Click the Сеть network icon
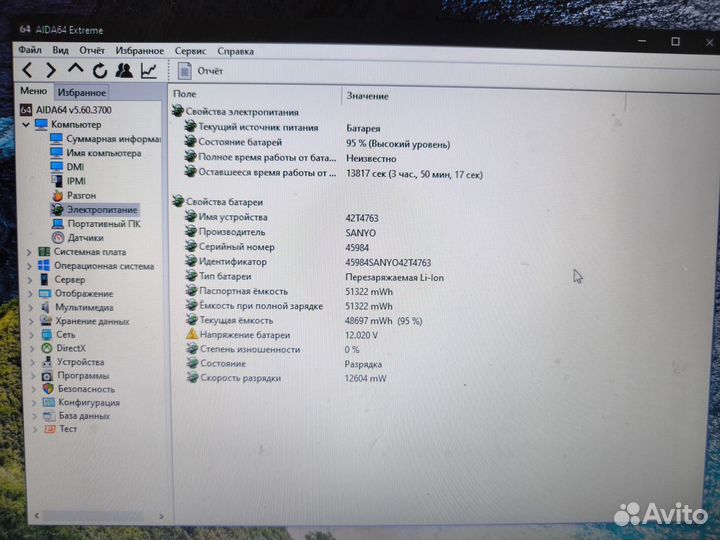 pyautogui.click(x=46, y=334)
